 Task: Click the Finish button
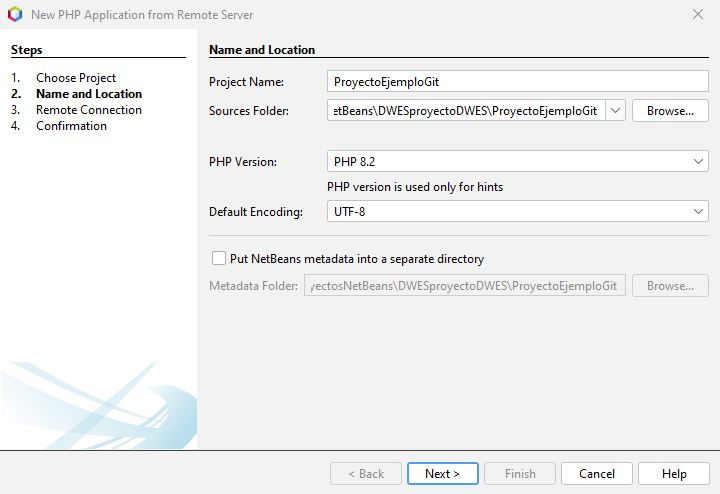519,473
